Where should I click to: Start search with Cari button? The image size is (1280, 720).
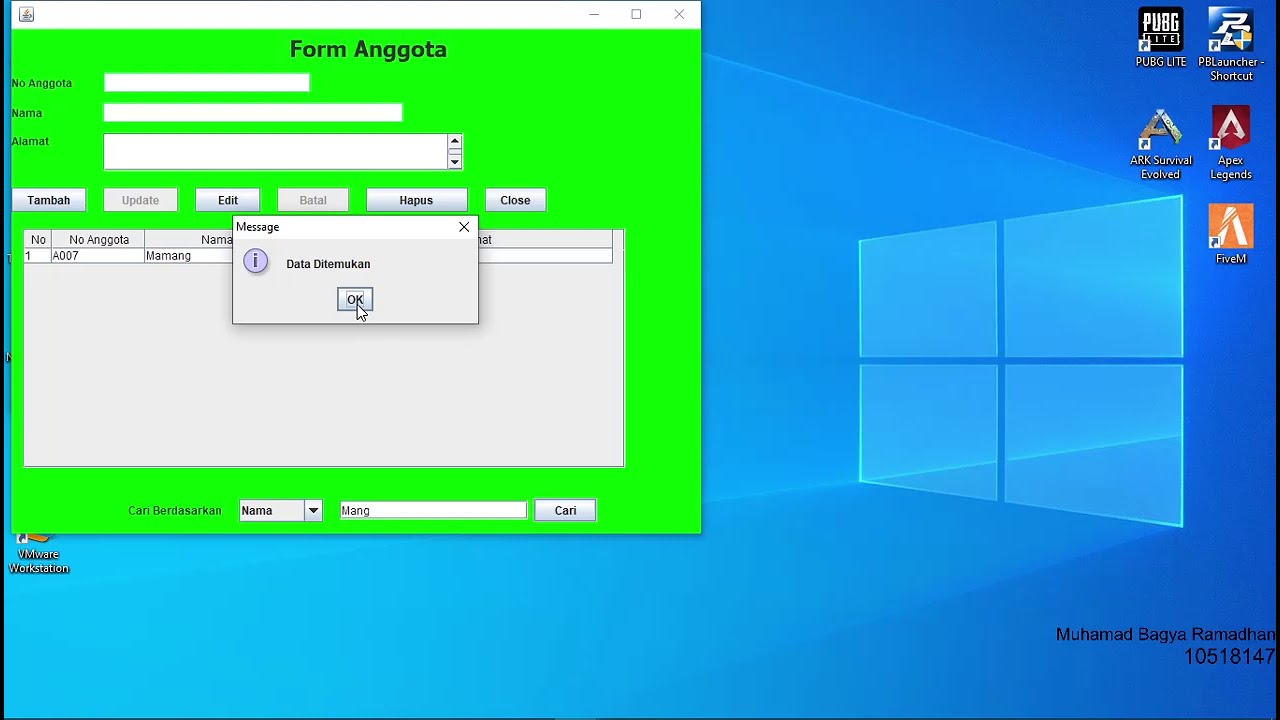(x=565, y=510)
